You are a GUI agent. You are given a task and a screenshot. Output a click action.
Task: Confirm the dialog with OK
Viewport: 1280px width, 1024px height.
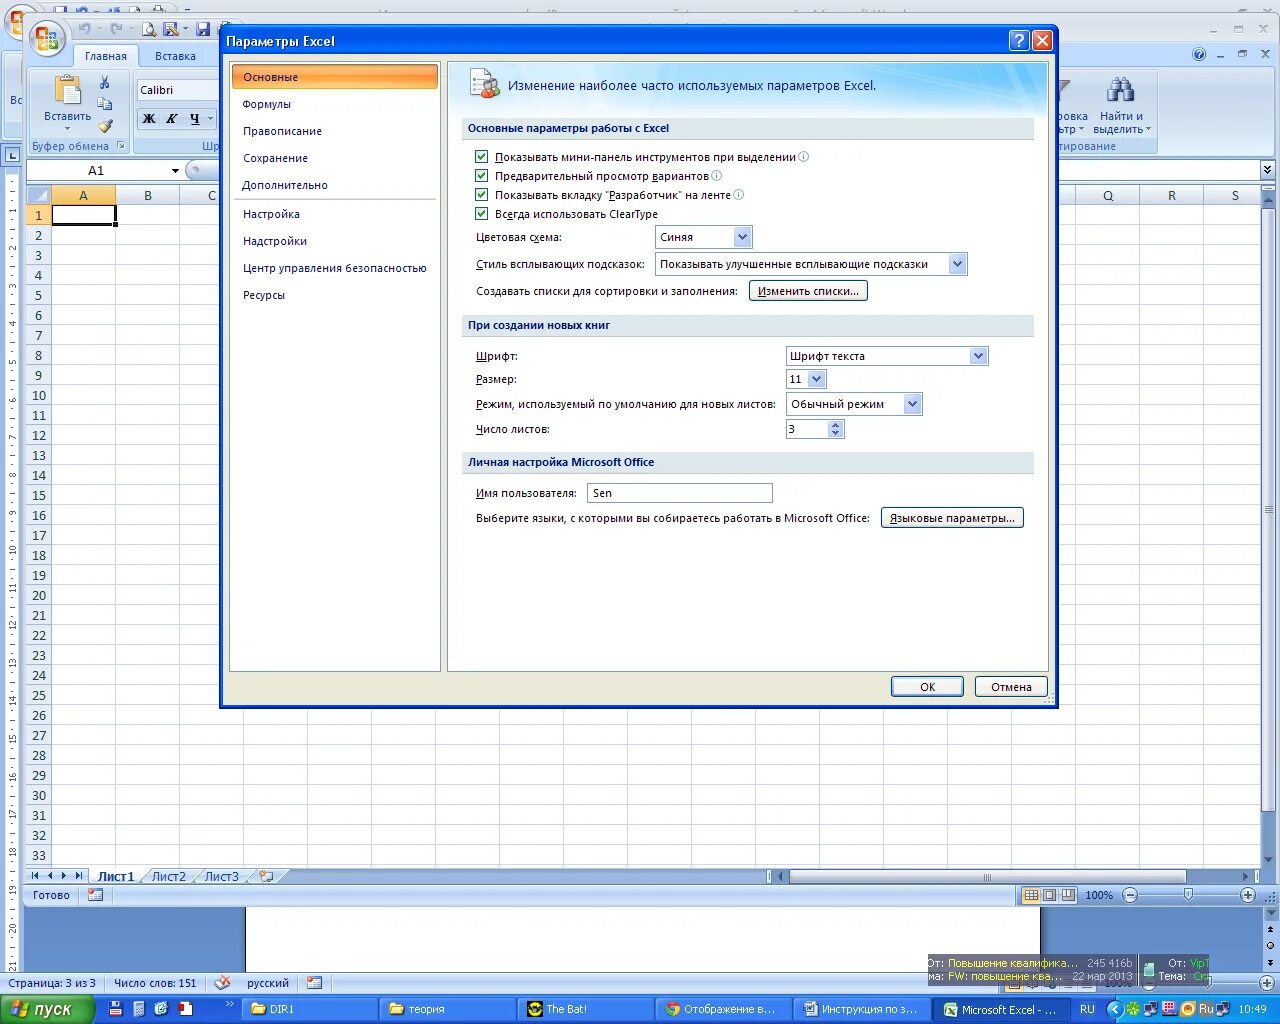[927, 687]
